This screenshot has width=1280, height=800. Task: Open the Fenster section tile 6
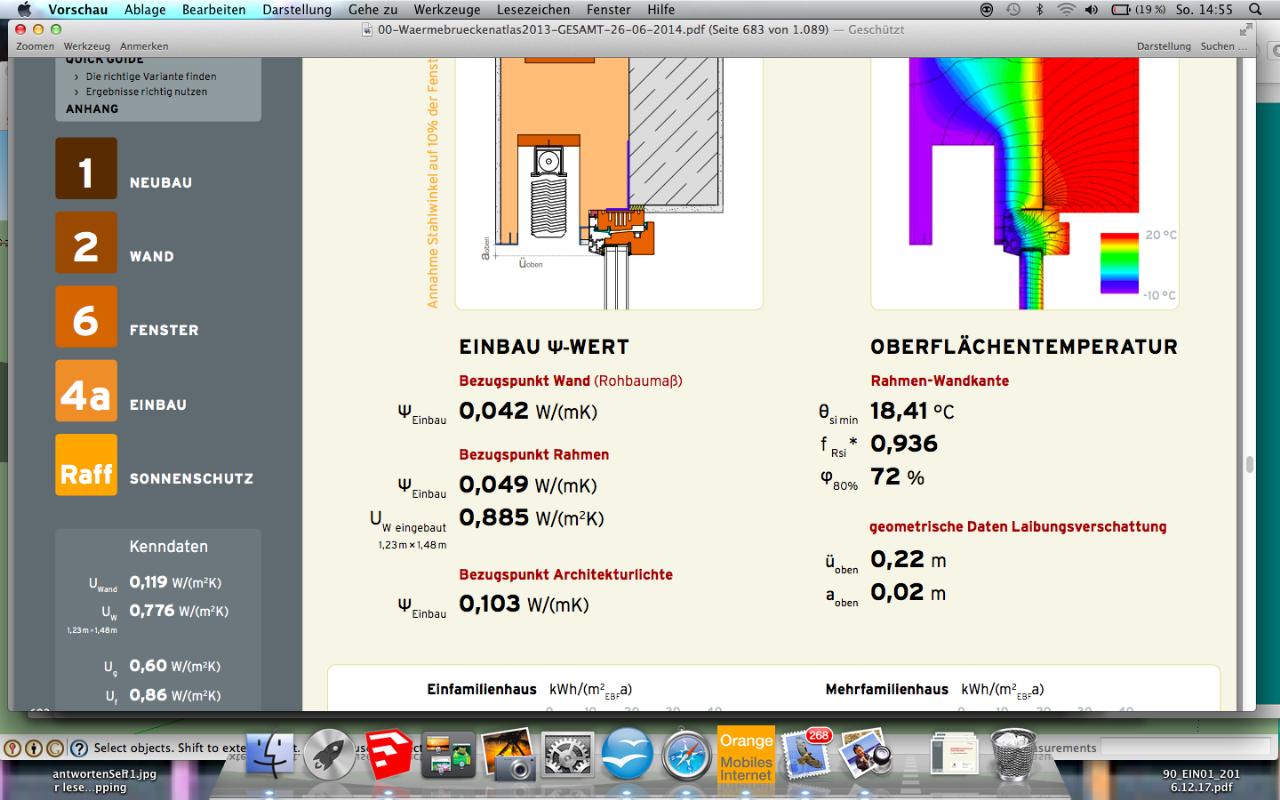[x=86, y=317]
